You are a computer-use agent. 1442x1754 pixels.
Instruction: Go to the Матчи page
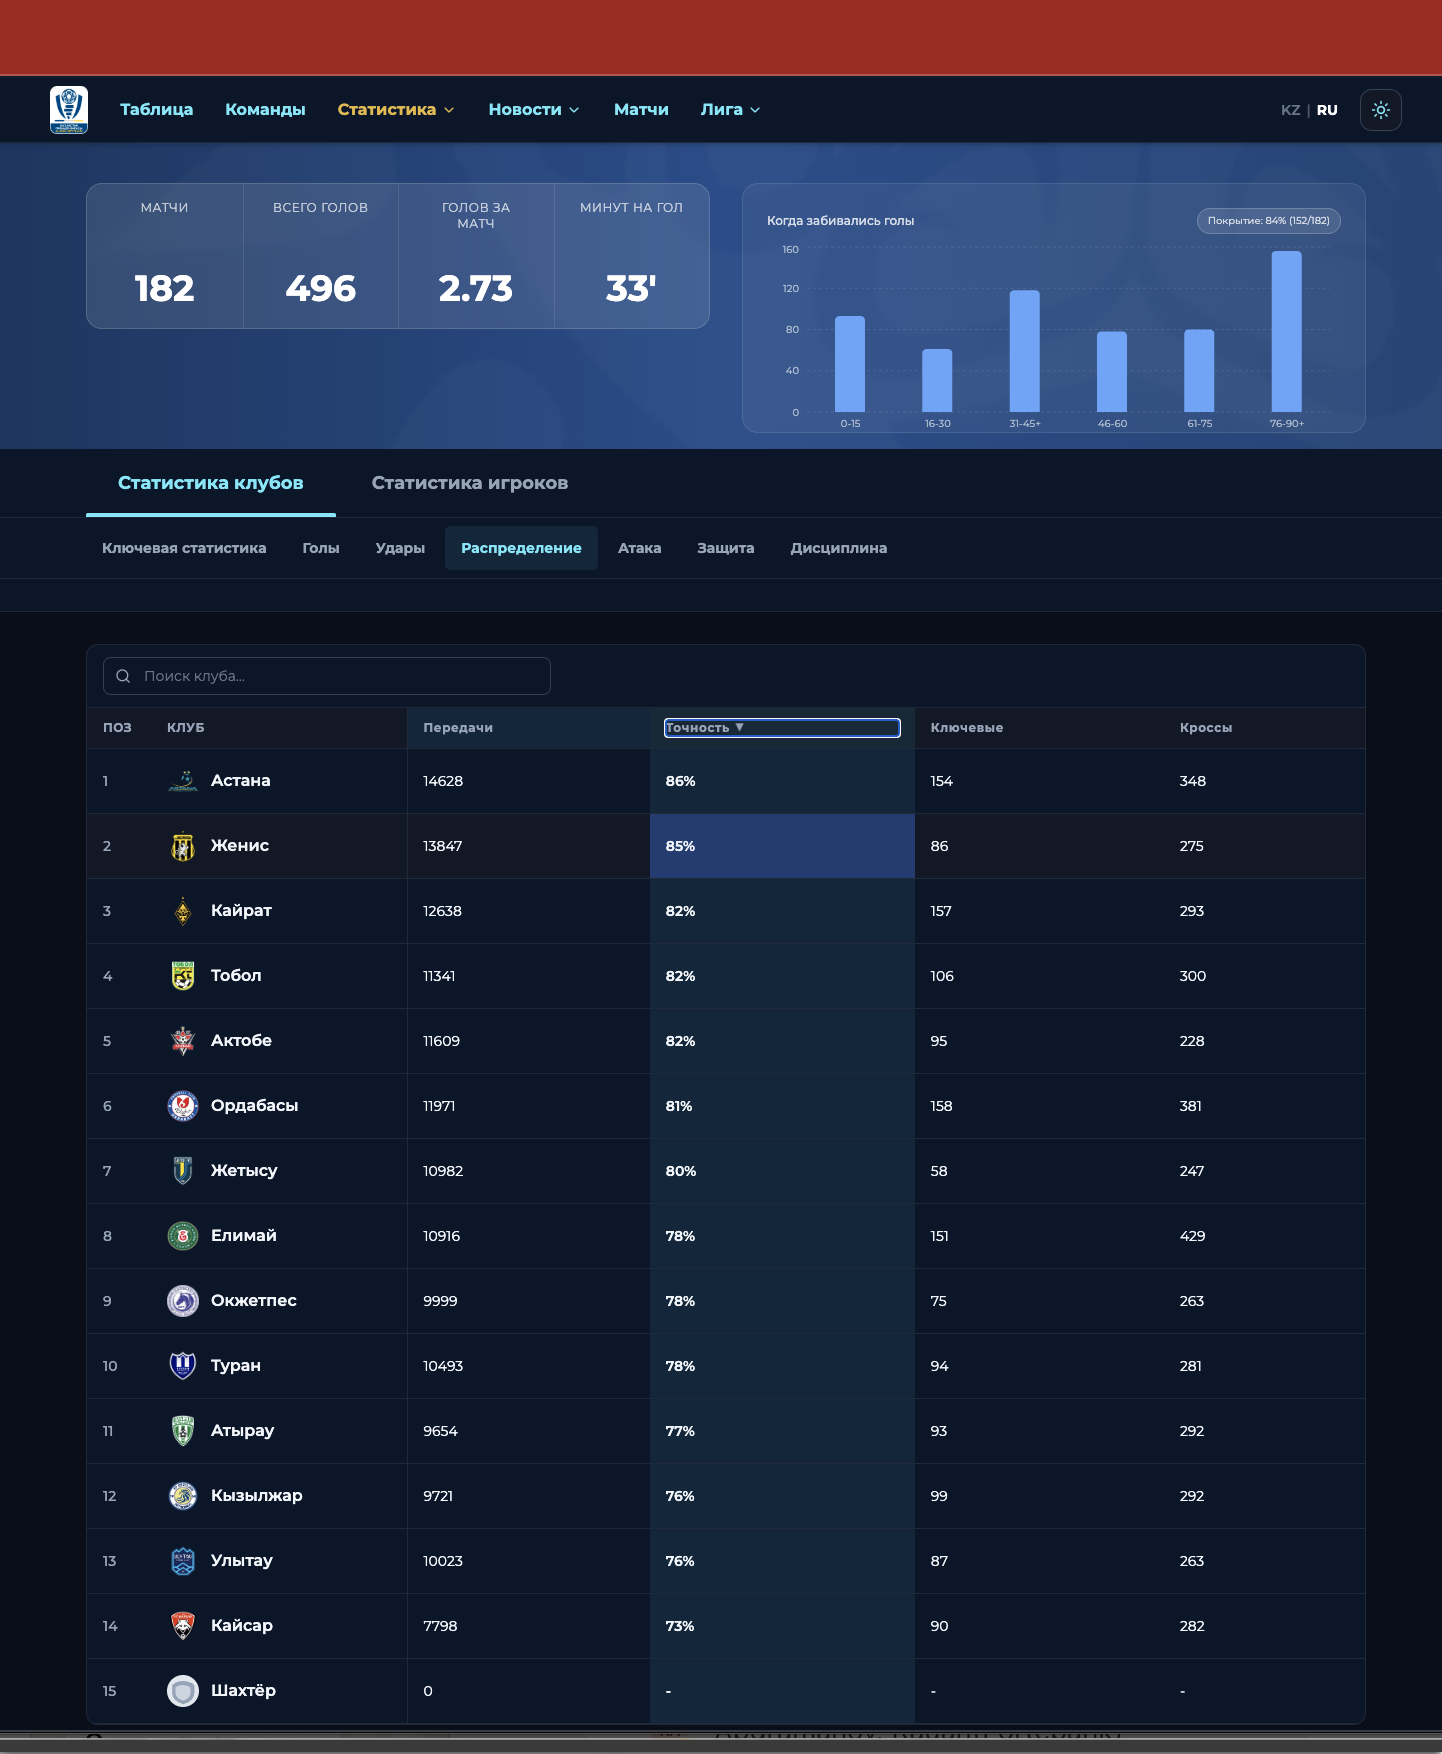point(641,110)
